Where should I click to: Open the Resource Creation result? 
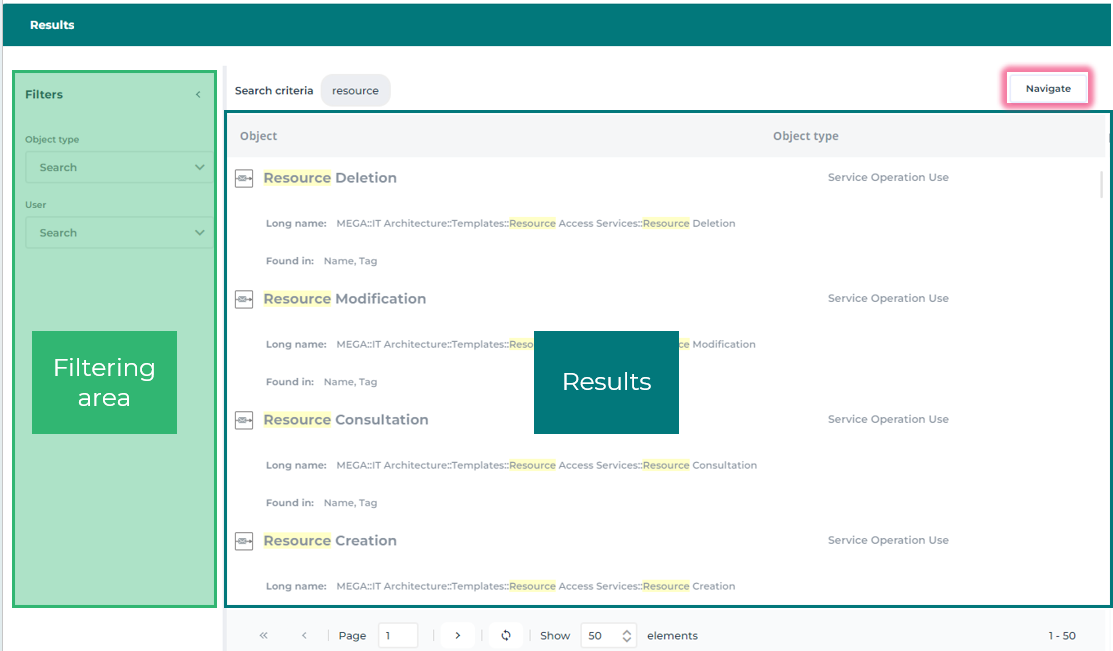point(330,541)
